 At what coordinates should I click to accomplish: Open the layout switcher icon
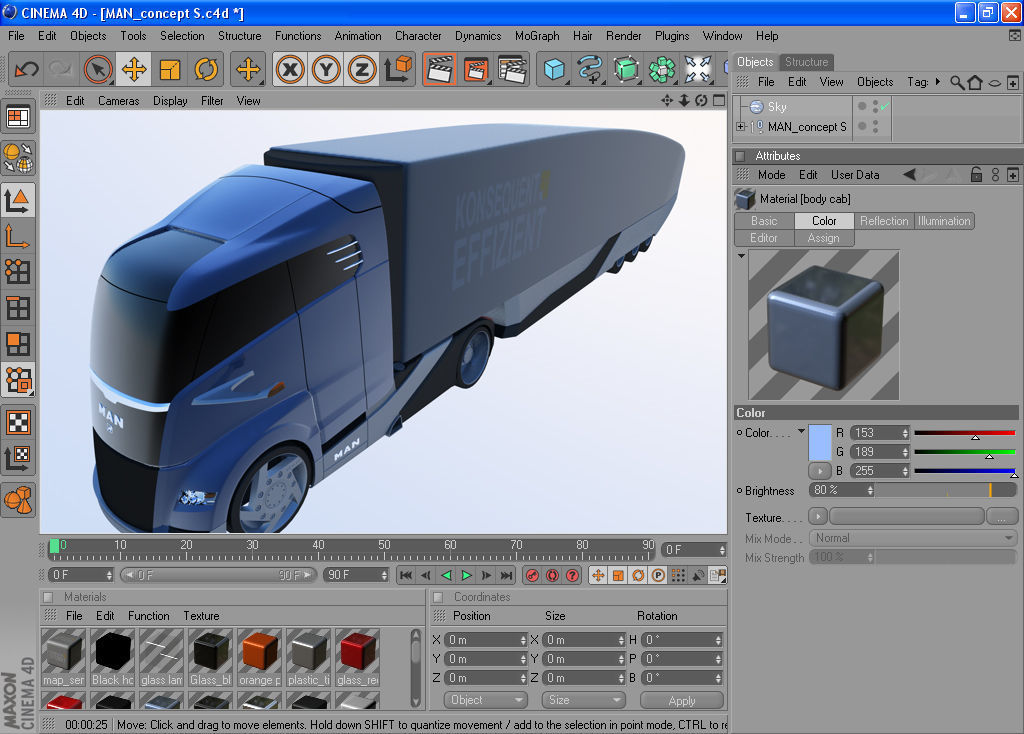click(x=18, y=118)
